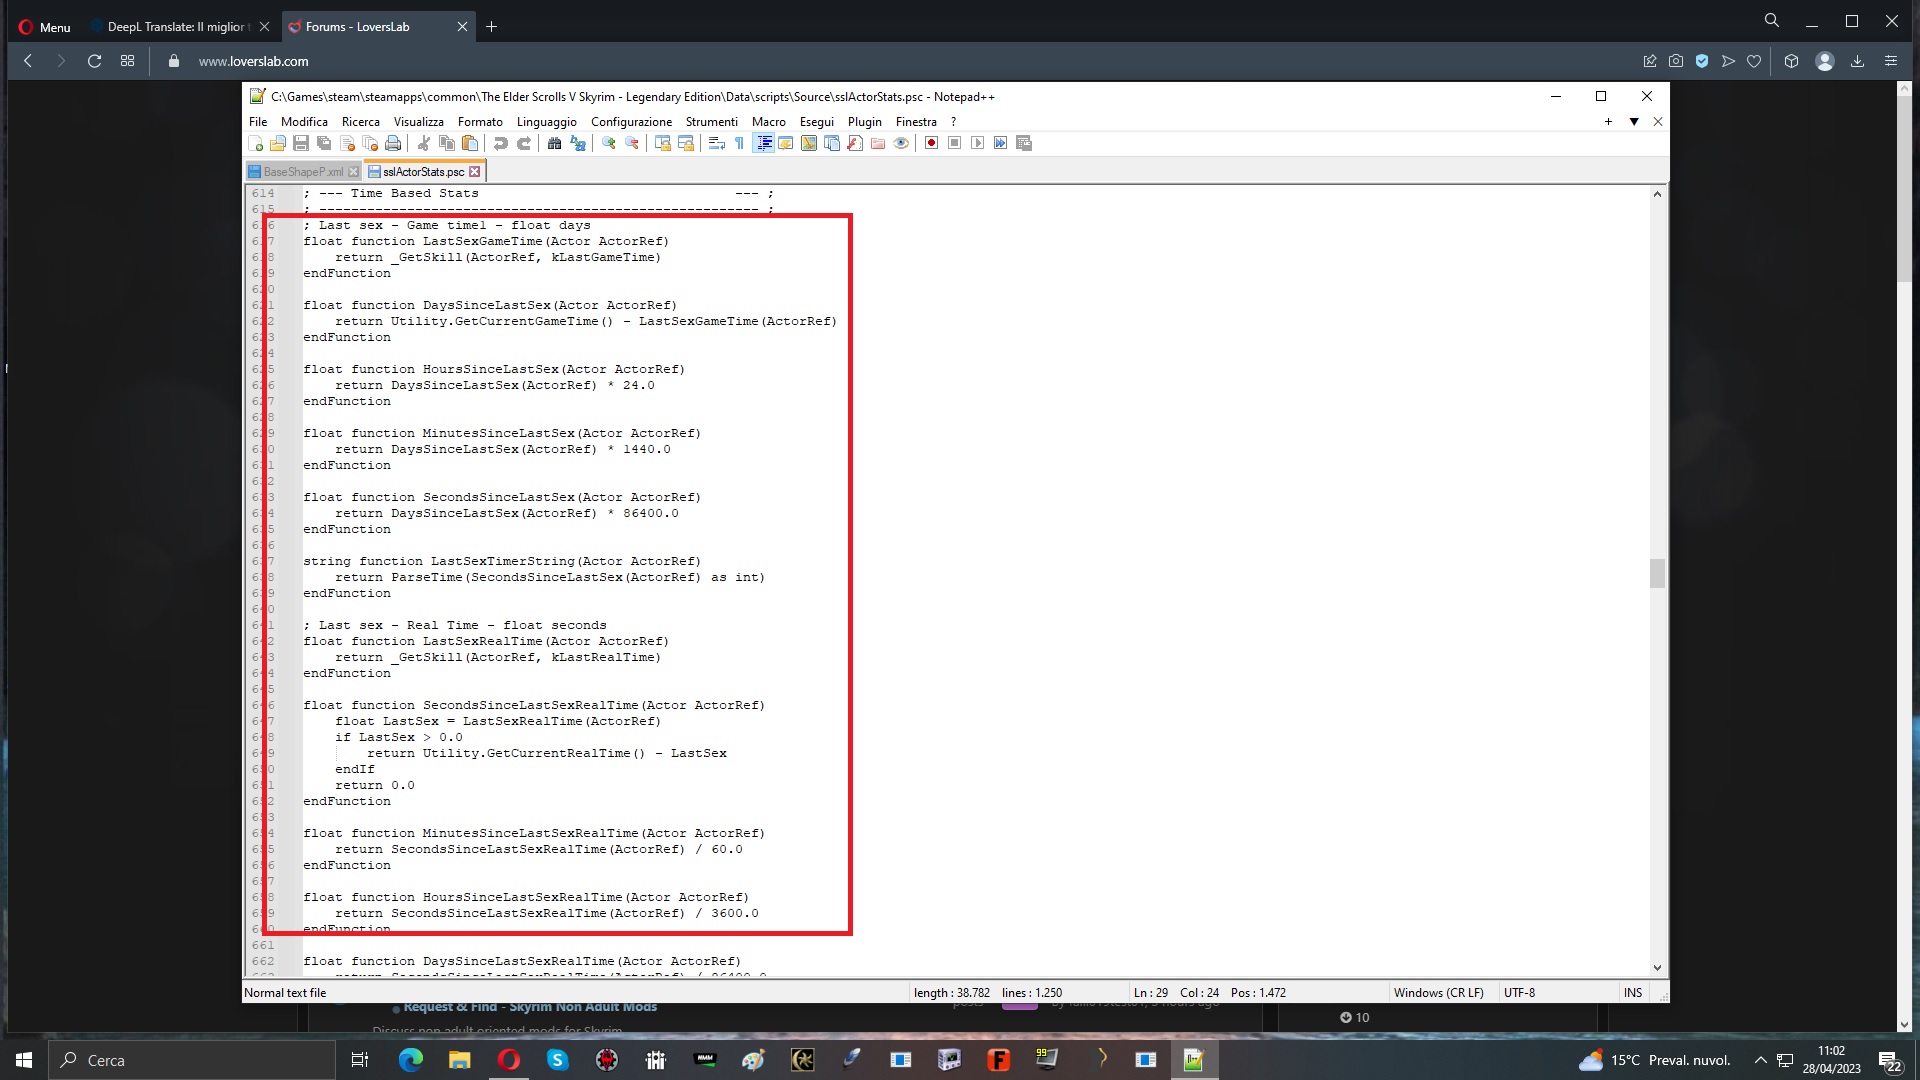
Task: Start recording a macro in Notepad++
Action: pyautogui.click(x=931, y=143)
